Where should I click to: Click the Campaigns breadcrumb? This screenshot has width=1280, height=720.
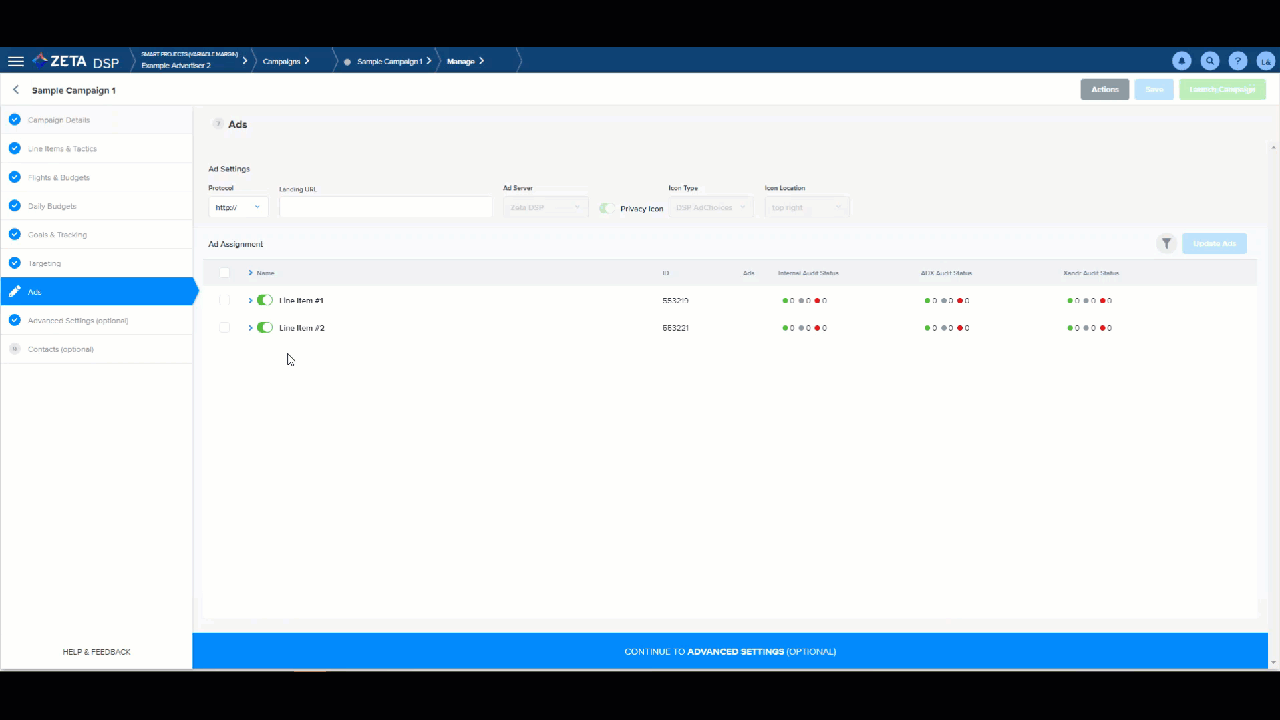tap(282, 61)
